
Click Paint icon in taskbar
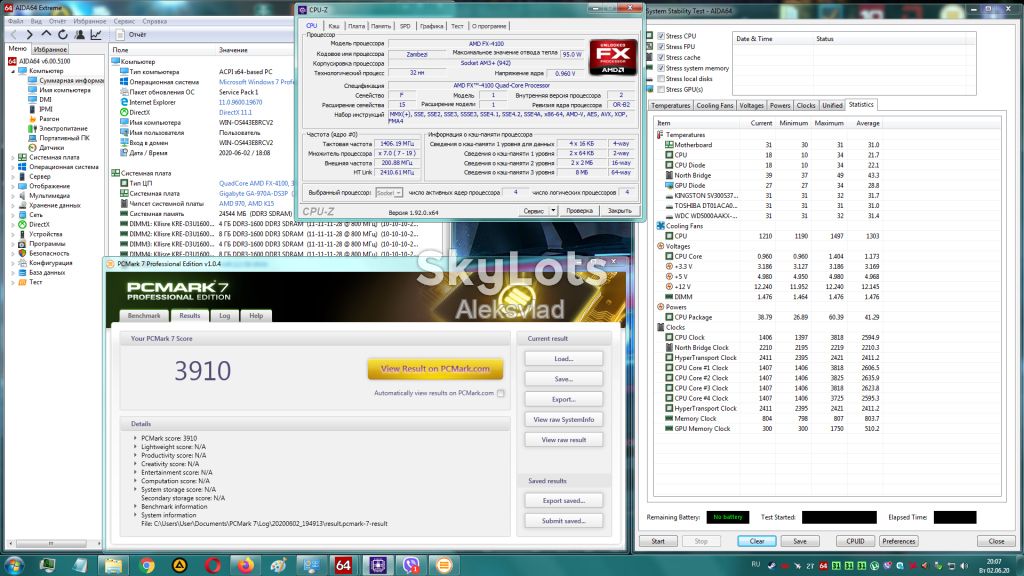(279, 565)
